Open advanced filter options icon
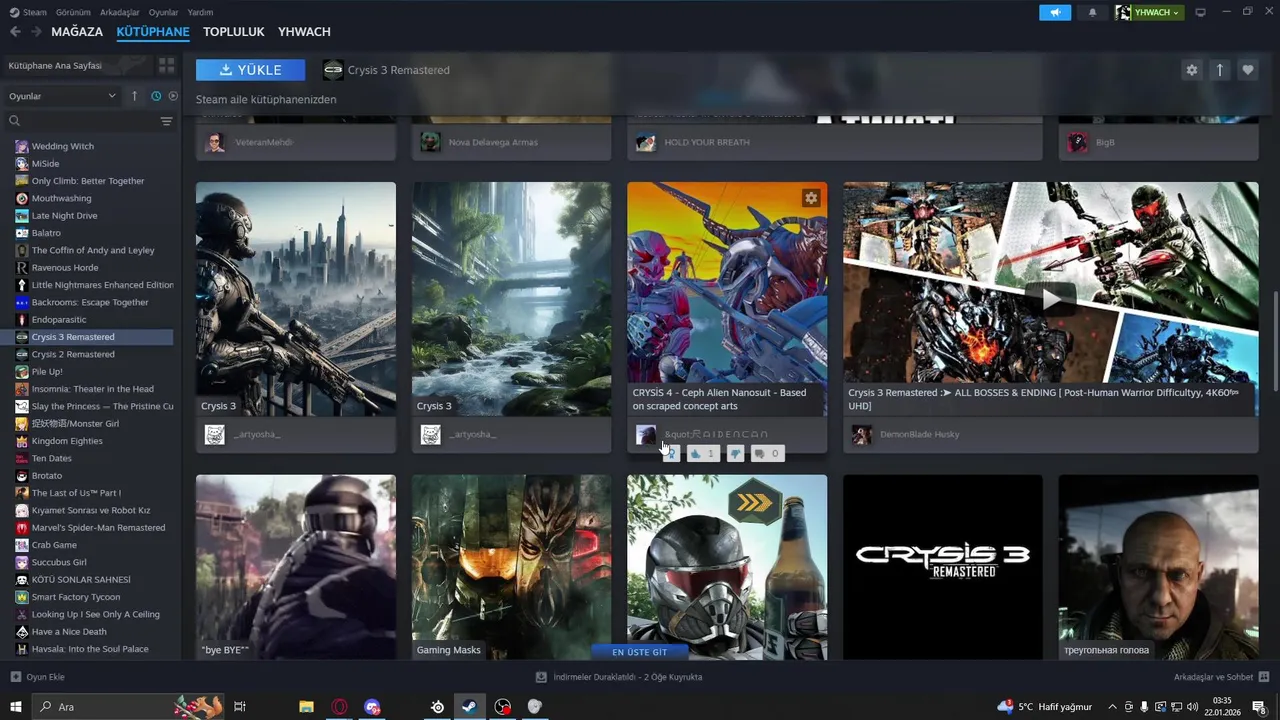Image resolution: width=1280 pixels, height=720 pixels. click(x=166, y=121)
